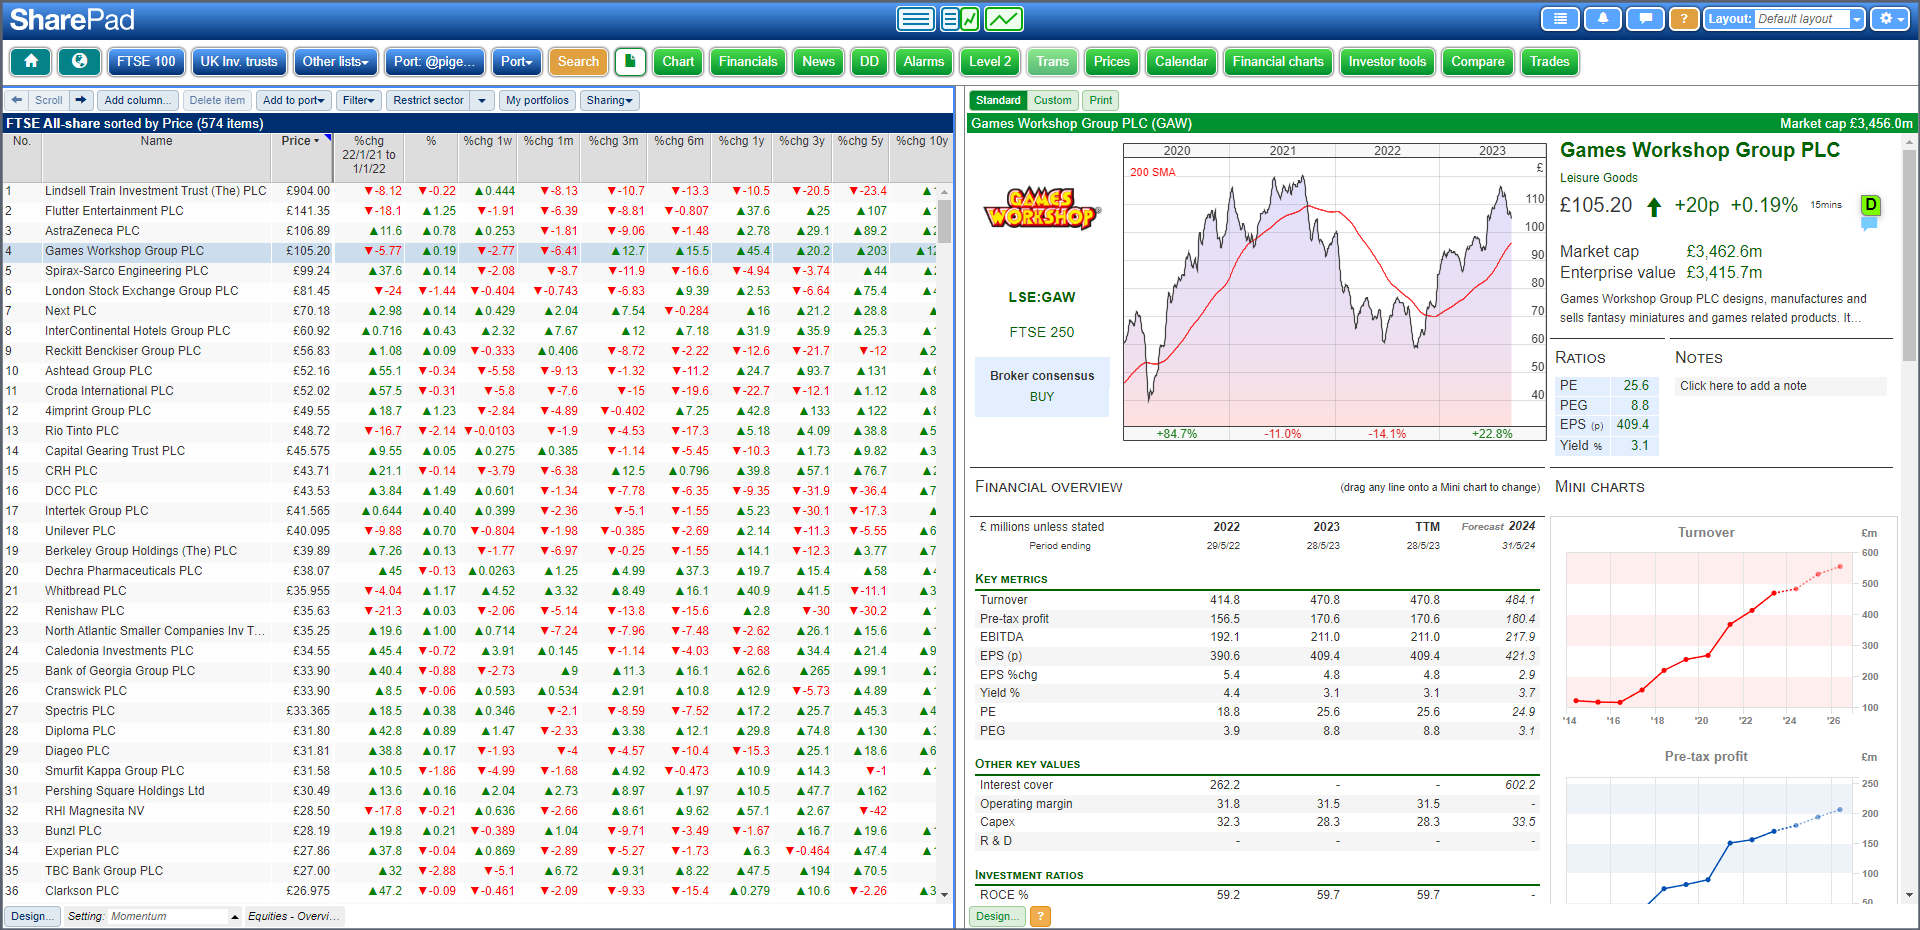Open the Level 2 view

point(990,62)
